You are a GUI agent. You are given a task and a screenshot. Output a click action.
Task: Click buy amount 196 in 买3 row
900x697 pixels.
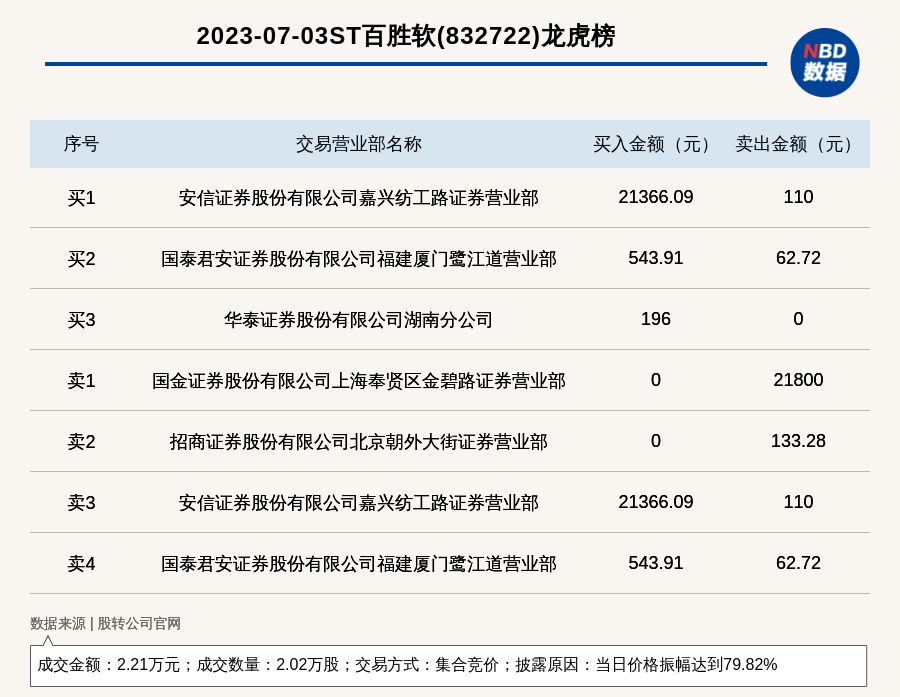click(655, 319)
